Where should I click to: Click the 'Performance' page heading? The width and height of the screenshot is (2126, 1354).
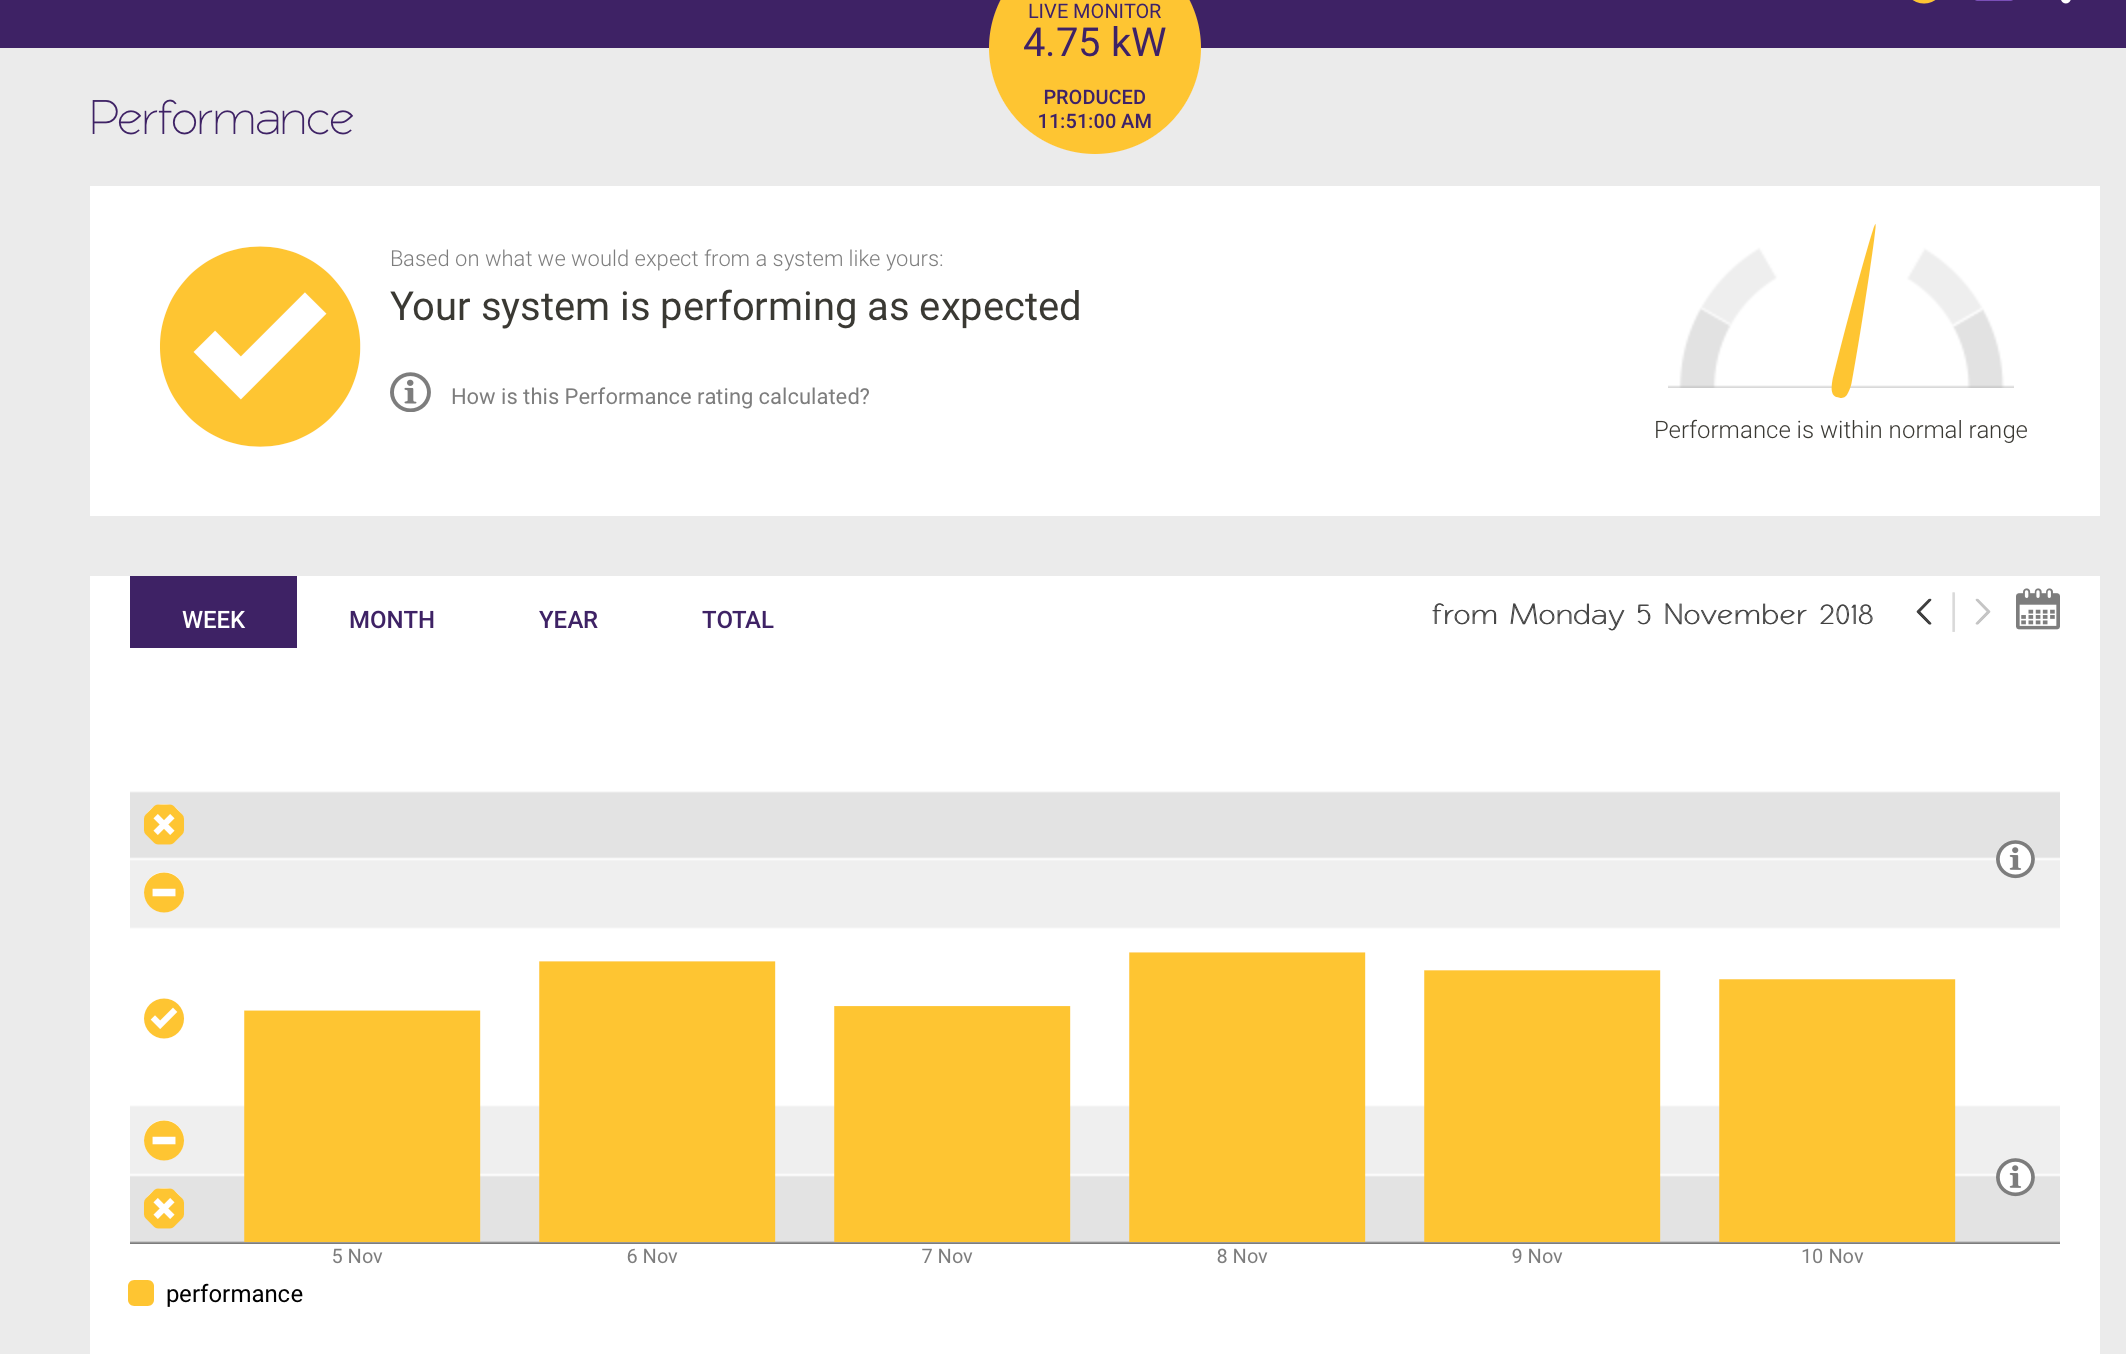tap(221, 118)
